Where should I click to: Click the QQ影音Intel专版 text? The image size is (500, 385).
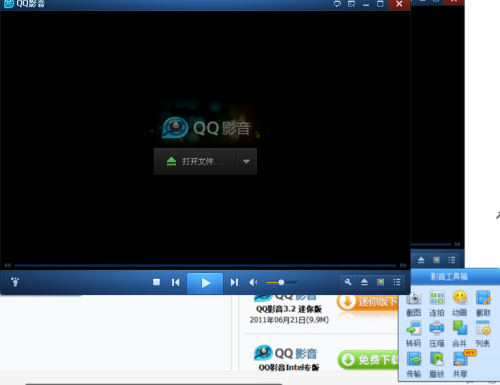[289, 367]
